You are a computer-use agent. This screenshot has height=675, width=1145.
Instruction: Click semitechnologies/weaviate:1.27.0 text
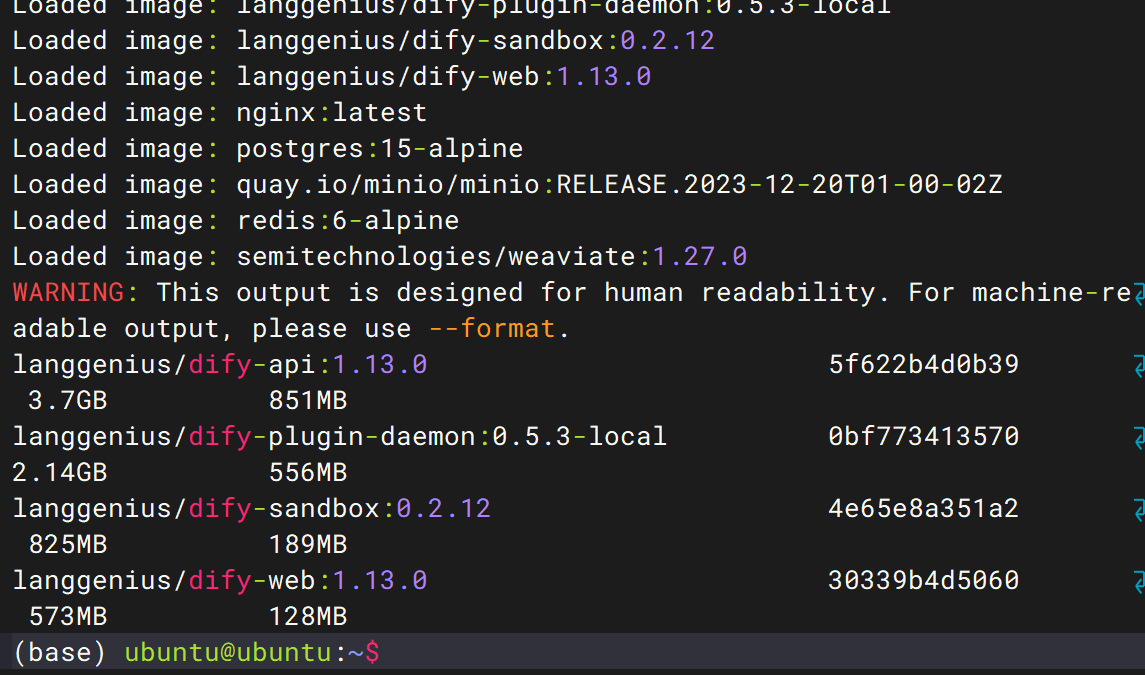(491, 256)
